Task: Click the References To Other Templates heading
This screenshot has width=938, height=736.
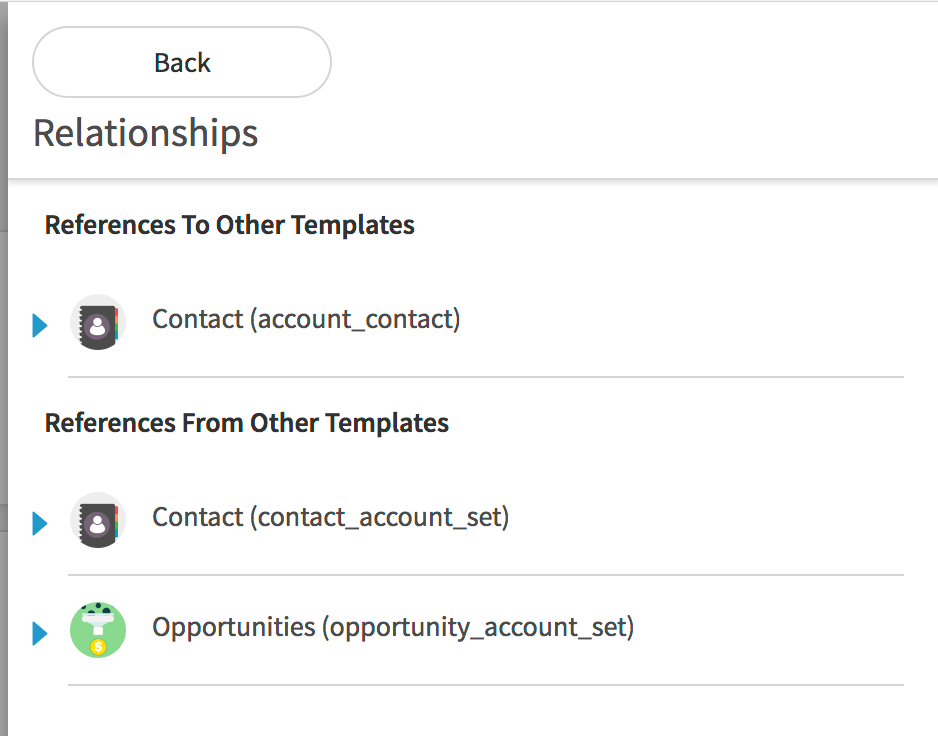Action: click(230, 225)
